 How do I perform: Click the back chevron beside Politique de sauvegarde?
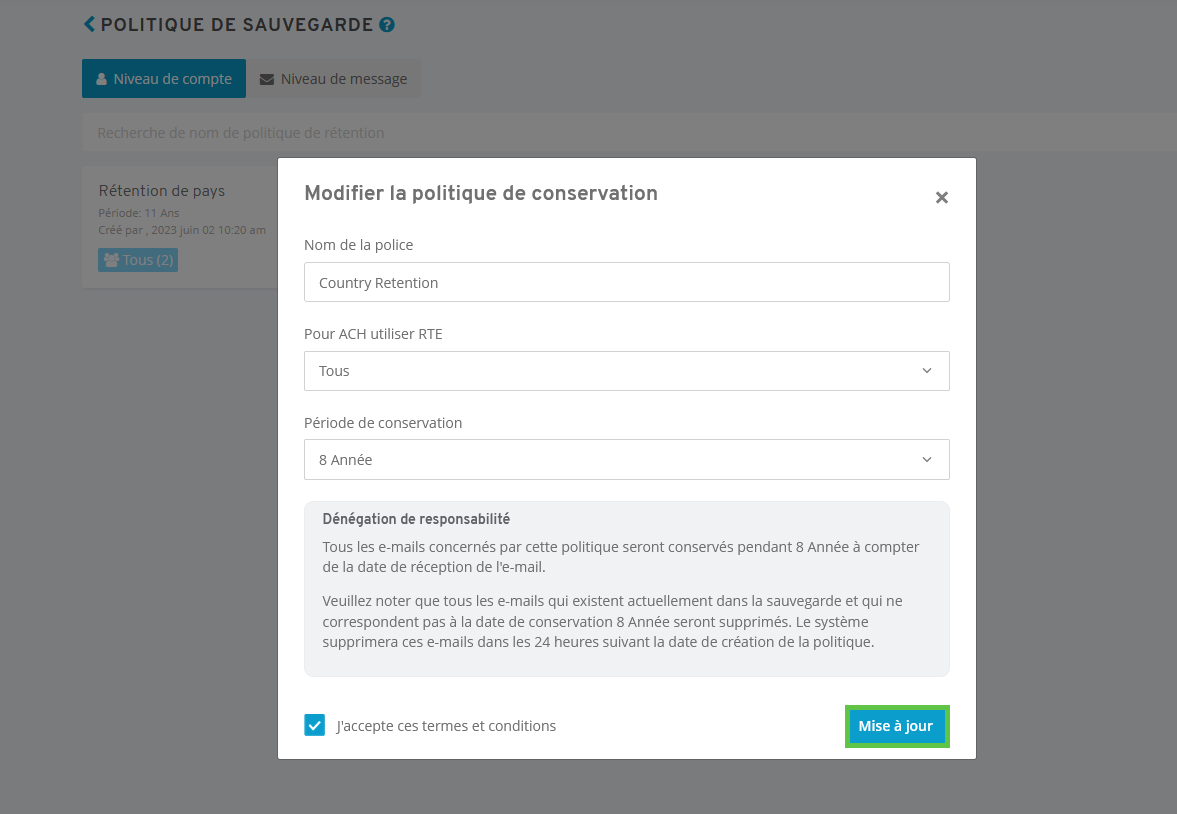point(89,24)
